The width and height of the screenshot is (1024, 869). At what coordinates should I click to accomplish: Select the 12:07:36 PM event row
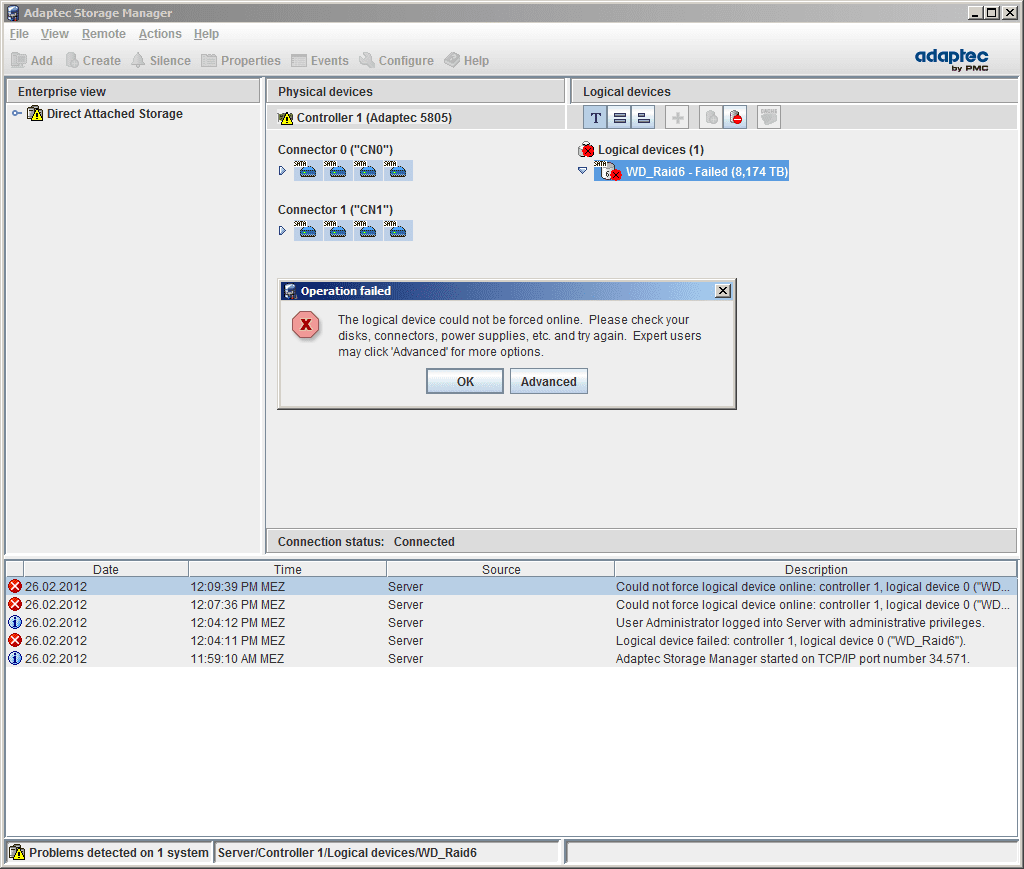pyautogui.click(x=511, y=605)
